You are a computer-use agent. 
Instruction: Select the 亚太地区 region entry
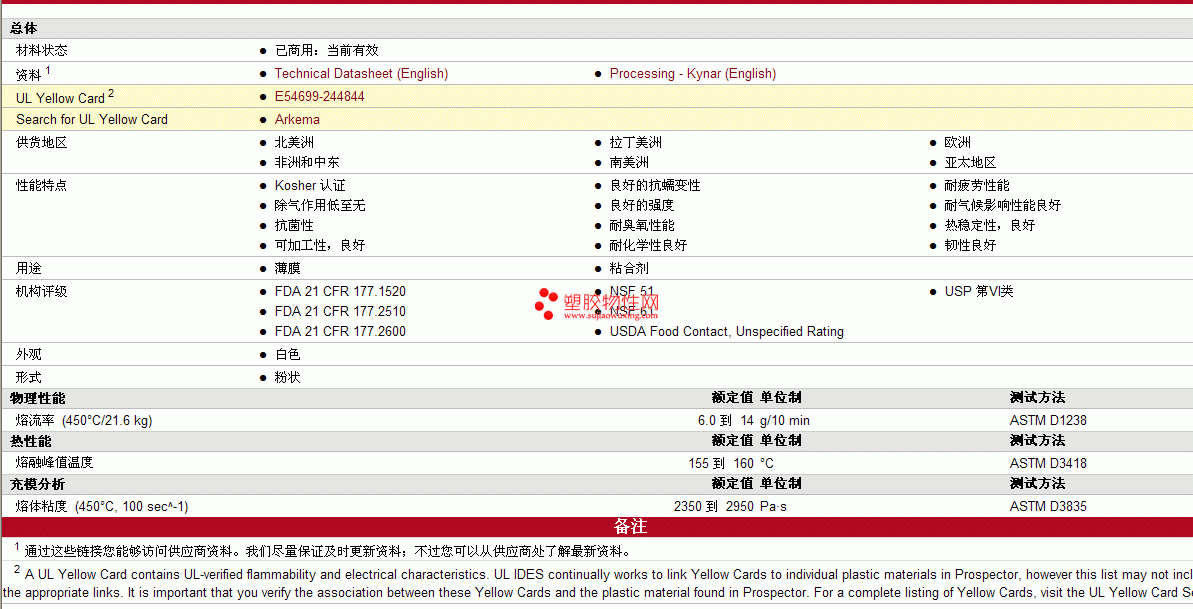click(971, 162)
